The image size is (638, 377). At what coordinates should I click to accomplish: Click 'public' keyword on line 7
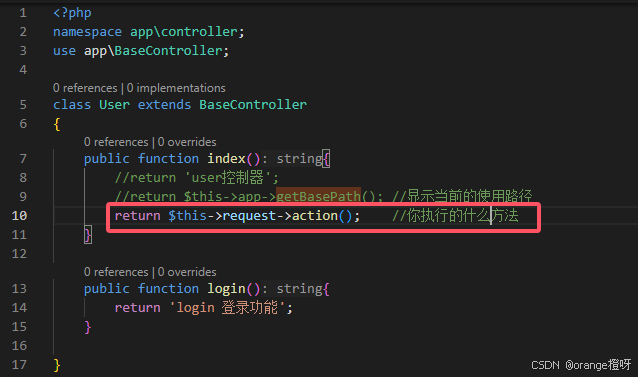coord(107,159)
